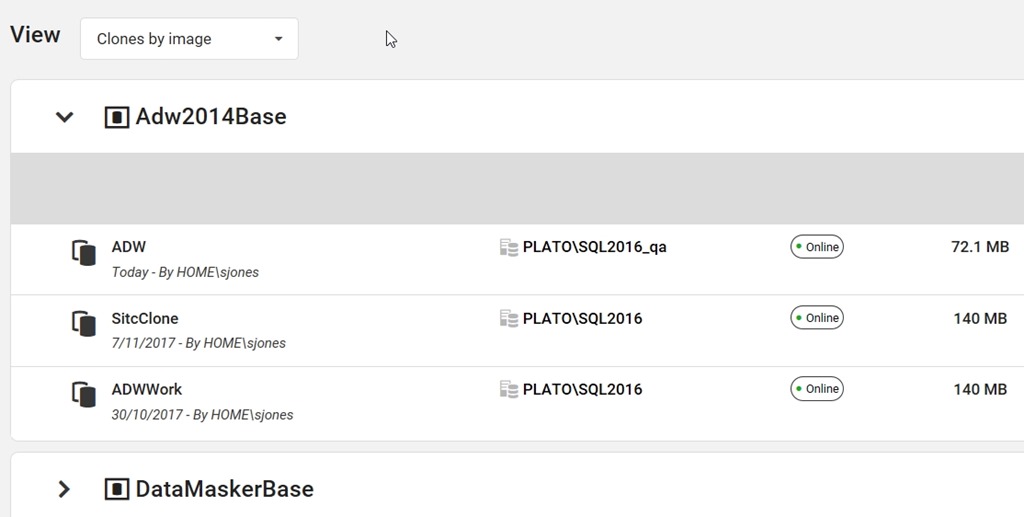Click the Adw2014Base image icon
The height and width of the screenshot is (517, 1024).
[117, 117]
